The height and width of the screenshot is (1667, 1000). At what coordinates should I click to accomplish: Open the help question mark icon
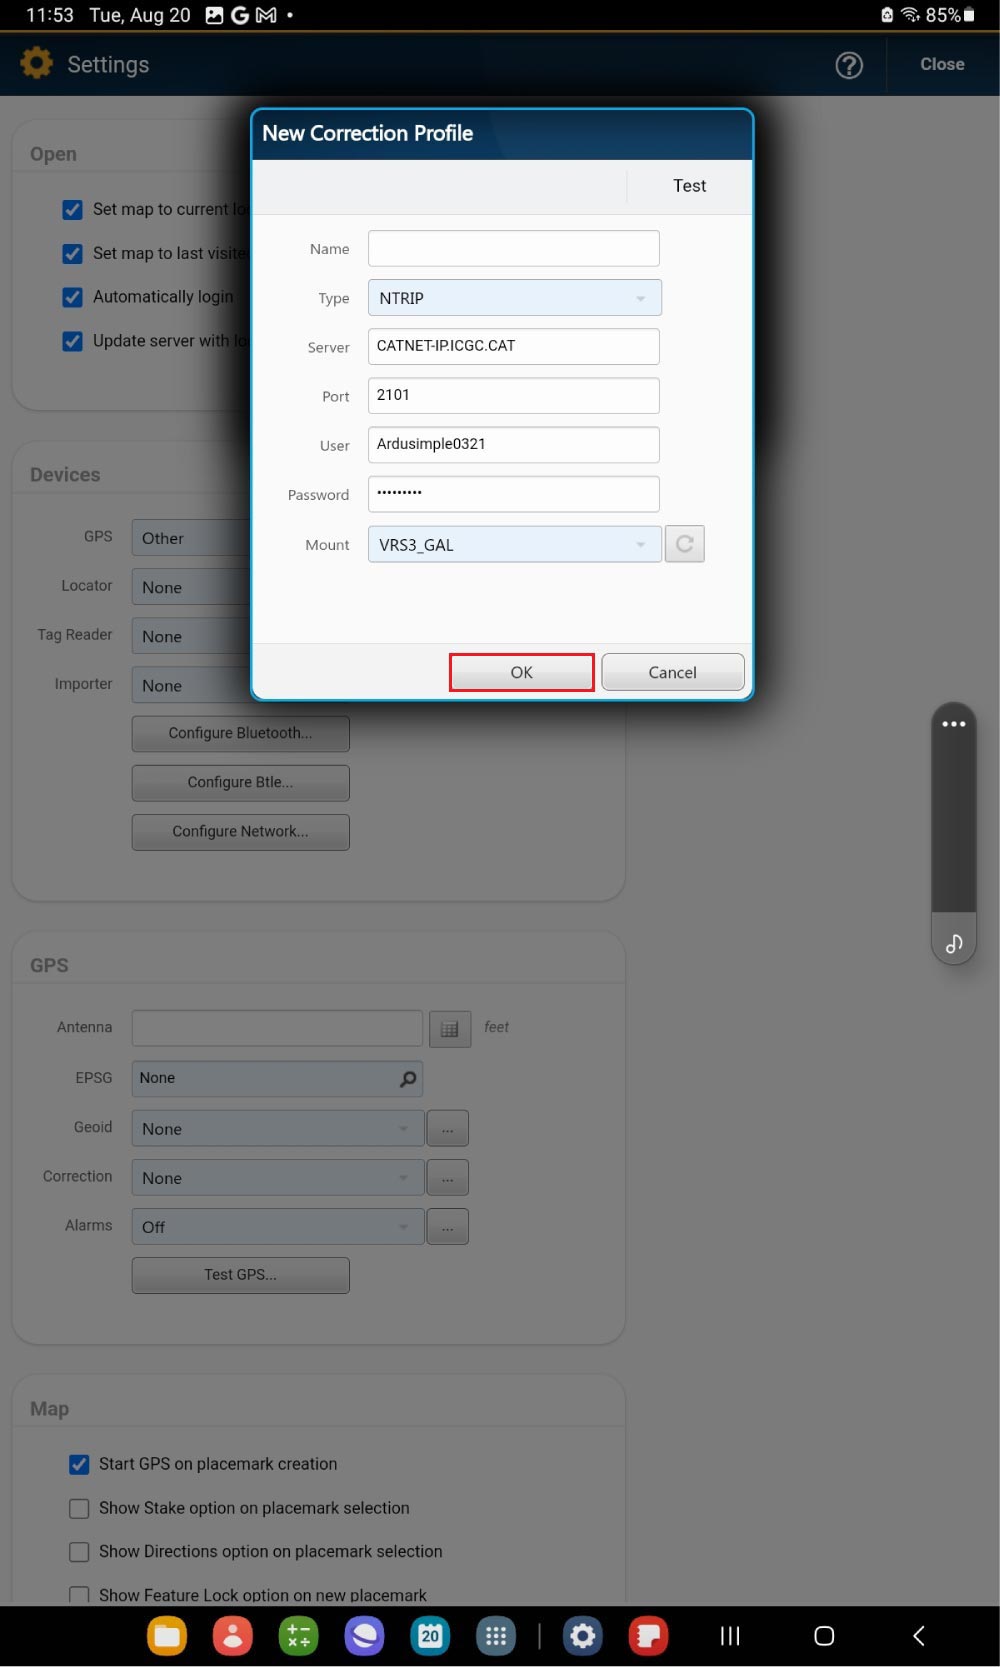[x=849, y=65]
